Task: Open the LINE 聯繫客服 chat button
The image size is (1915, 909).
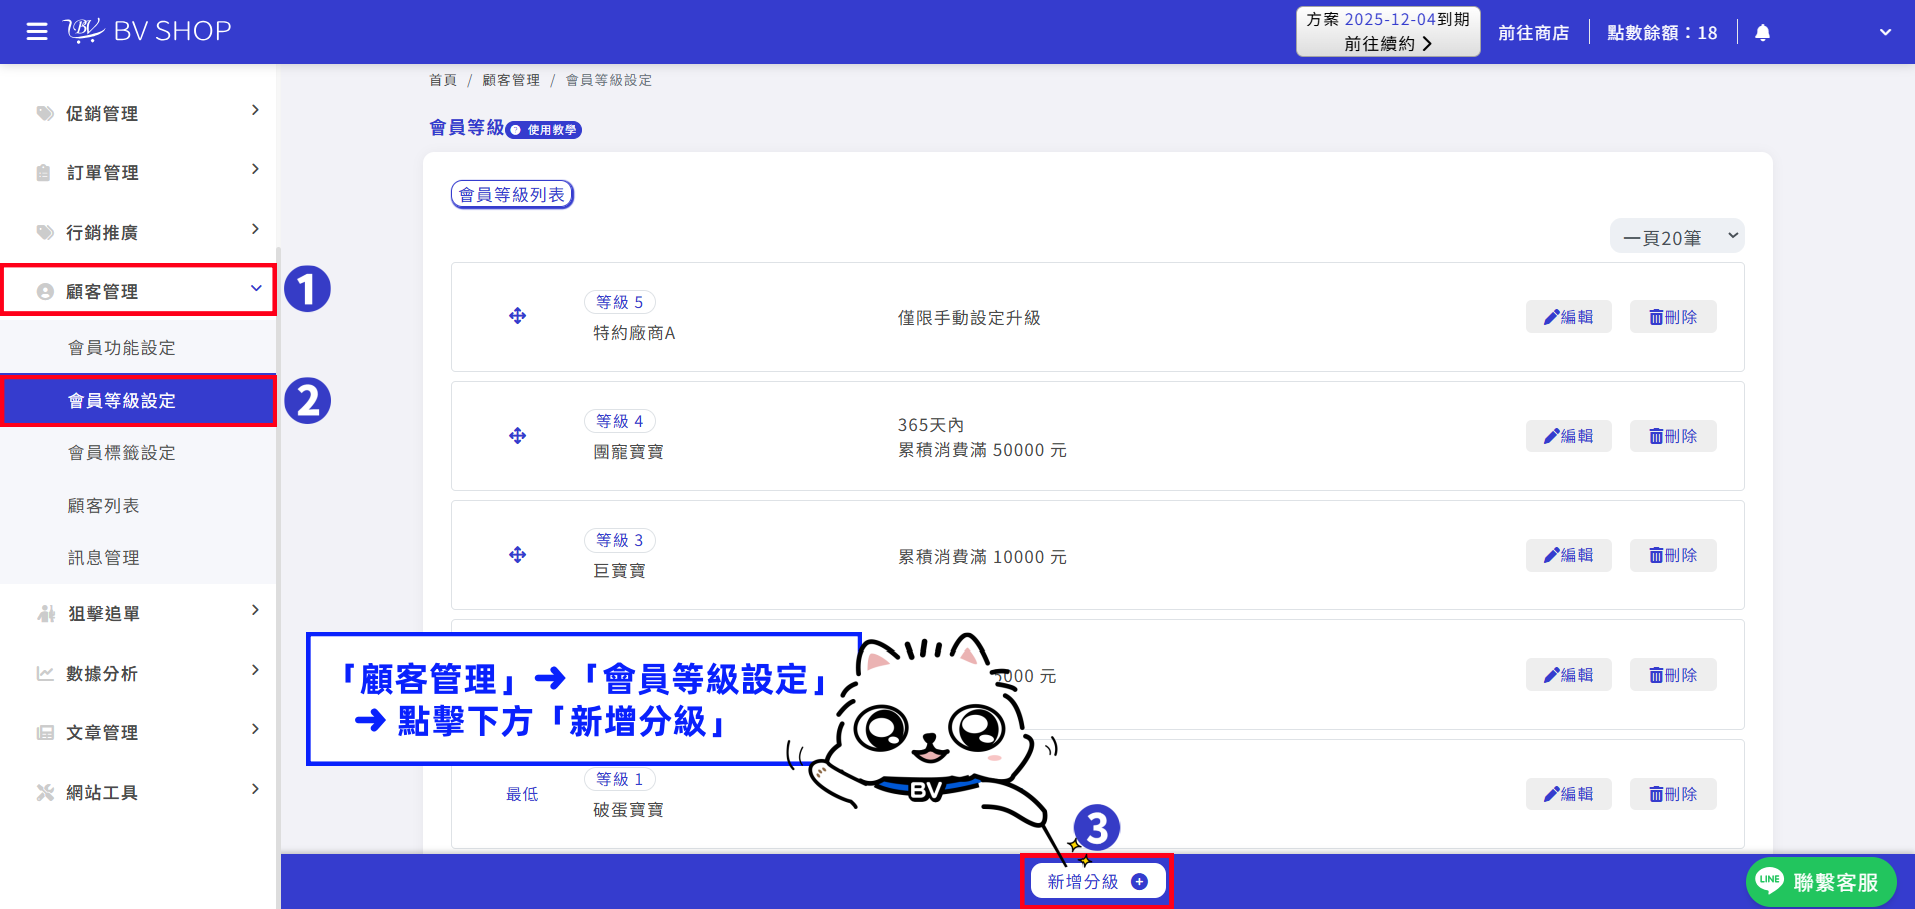Action: pos(1821,882)
